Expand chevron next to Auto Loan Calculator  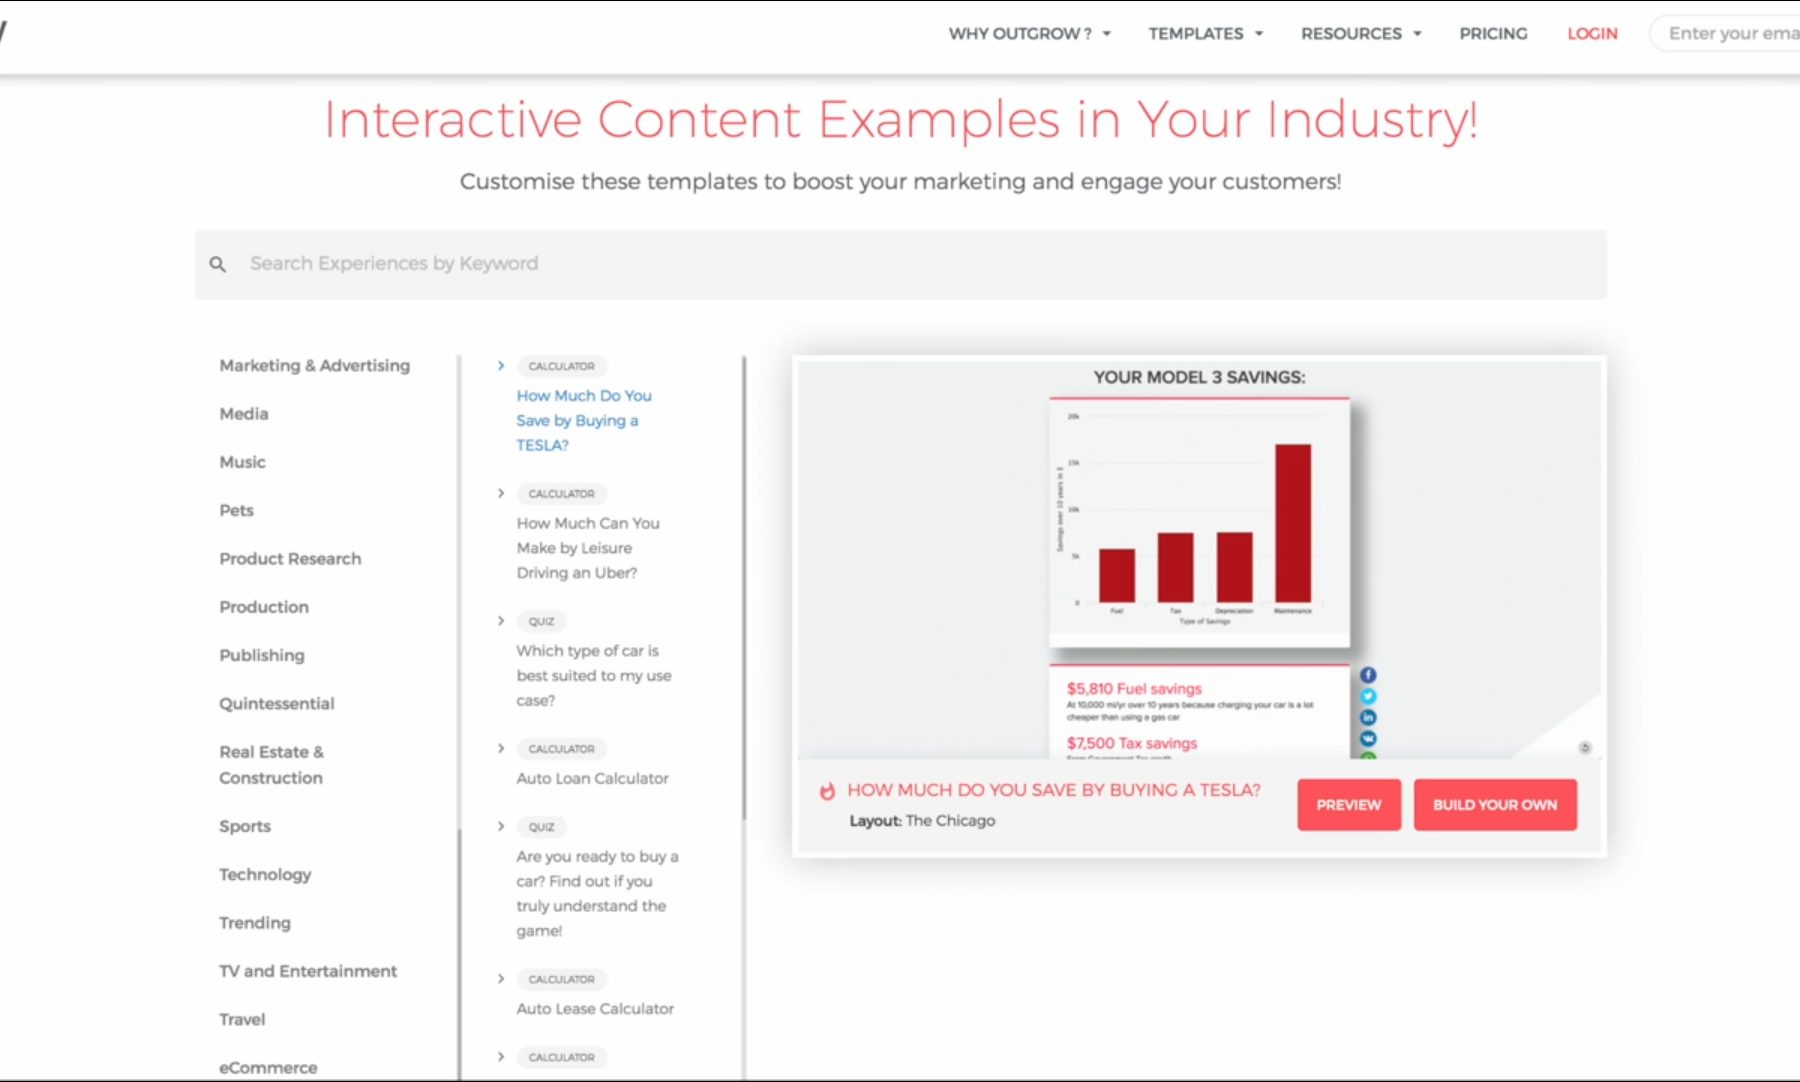tap(501, 748)
